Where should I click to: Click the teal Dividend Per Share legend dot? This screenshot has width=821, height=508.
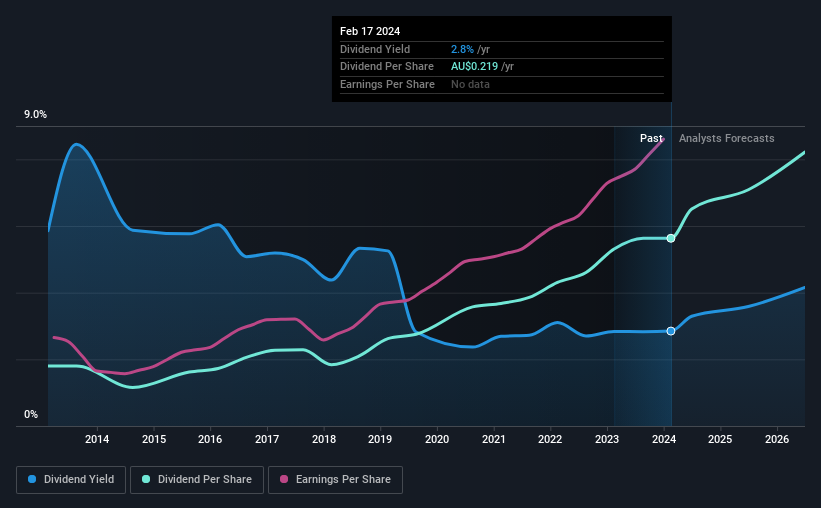tap(146, 479)
